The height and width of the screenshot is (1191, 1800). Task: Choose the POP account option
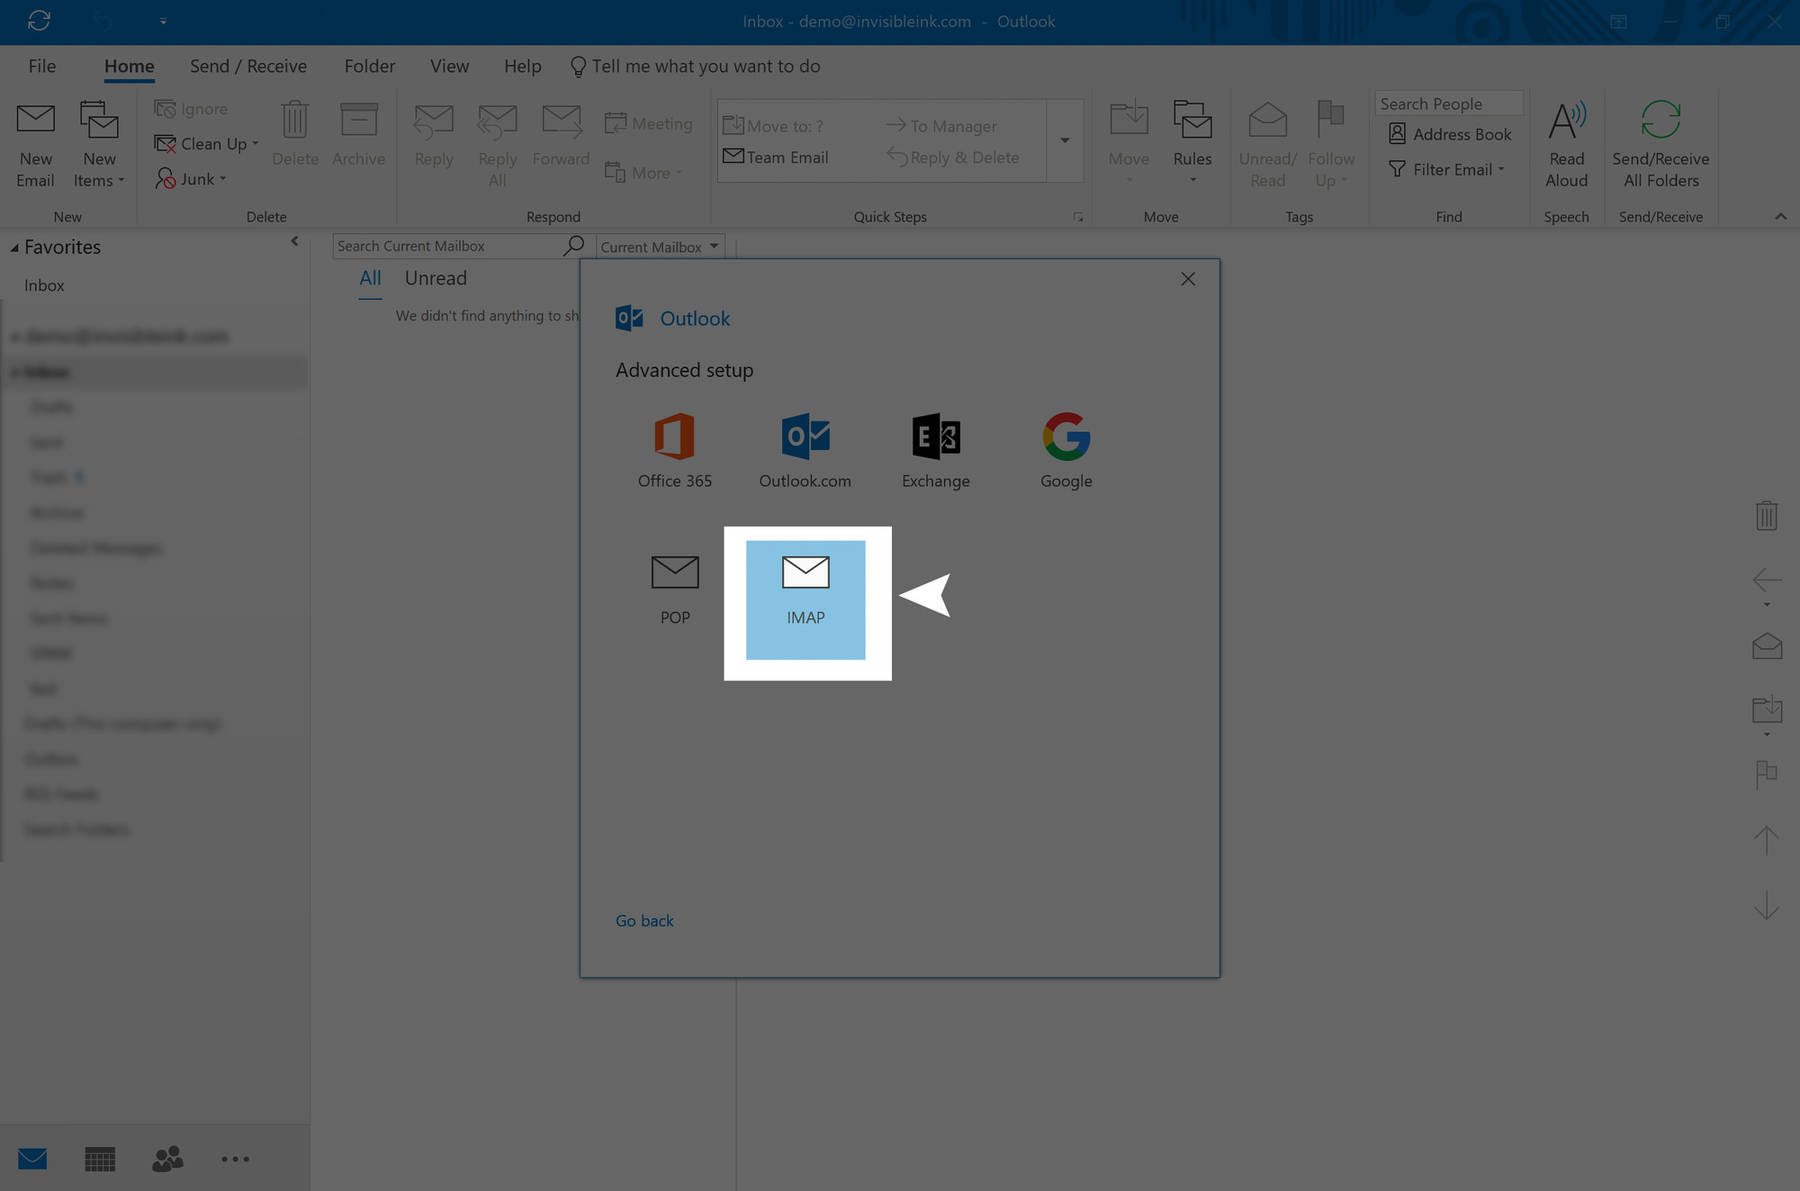675,590
